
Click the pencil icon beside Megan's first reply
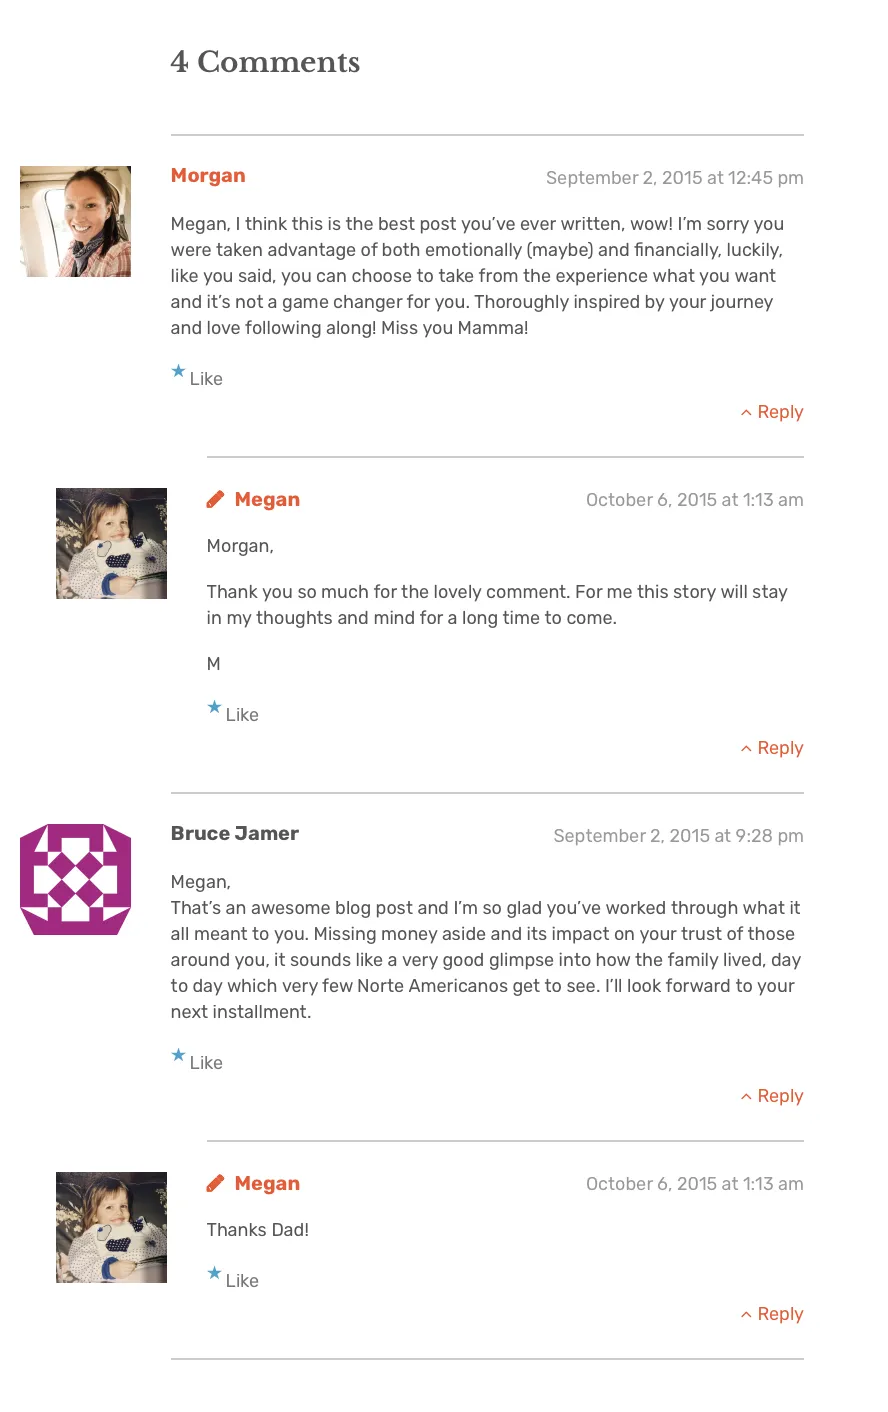click(215, 499)
